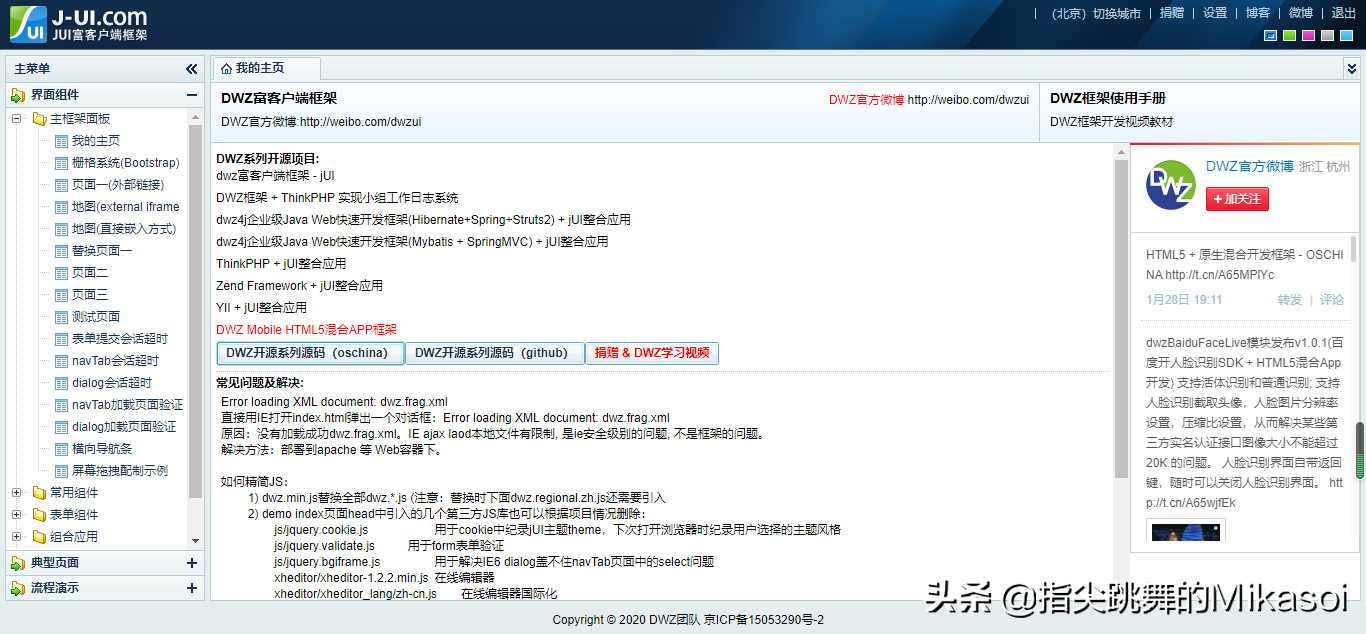Expand the 组合应用 tree node

pos(17,537)
